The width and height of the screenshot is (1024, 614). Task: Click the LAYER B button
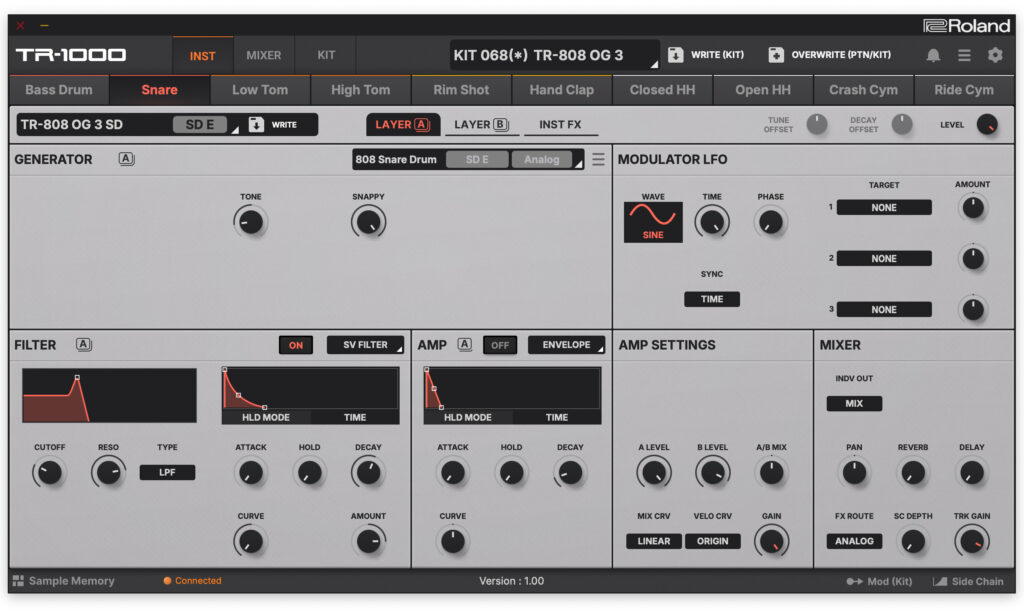[481, 125]
